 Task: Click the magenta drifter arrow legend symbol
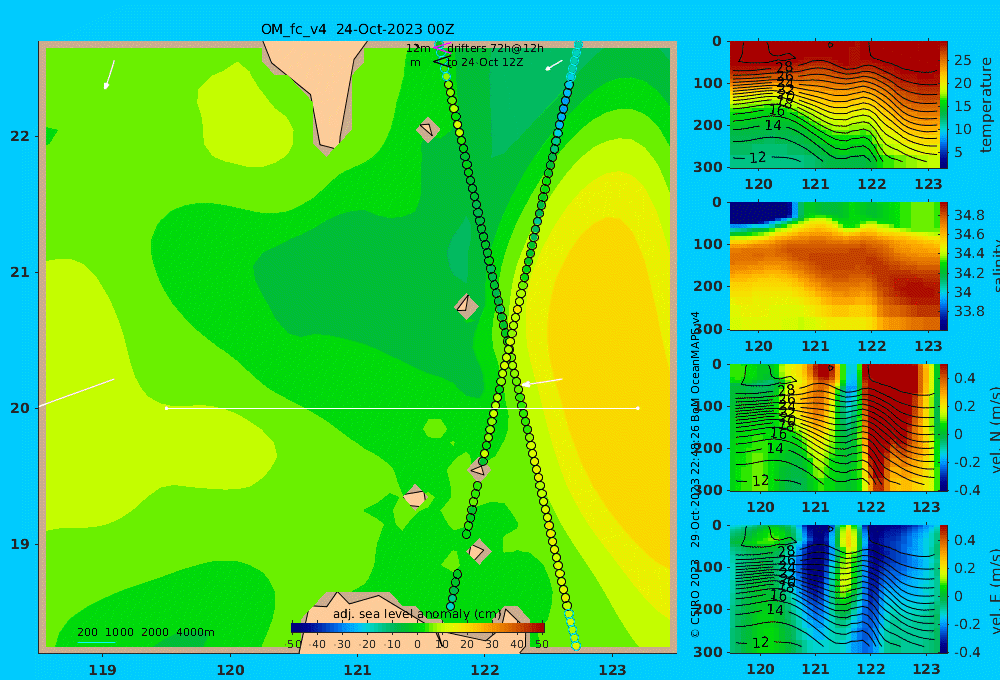(x=441, y=48)
